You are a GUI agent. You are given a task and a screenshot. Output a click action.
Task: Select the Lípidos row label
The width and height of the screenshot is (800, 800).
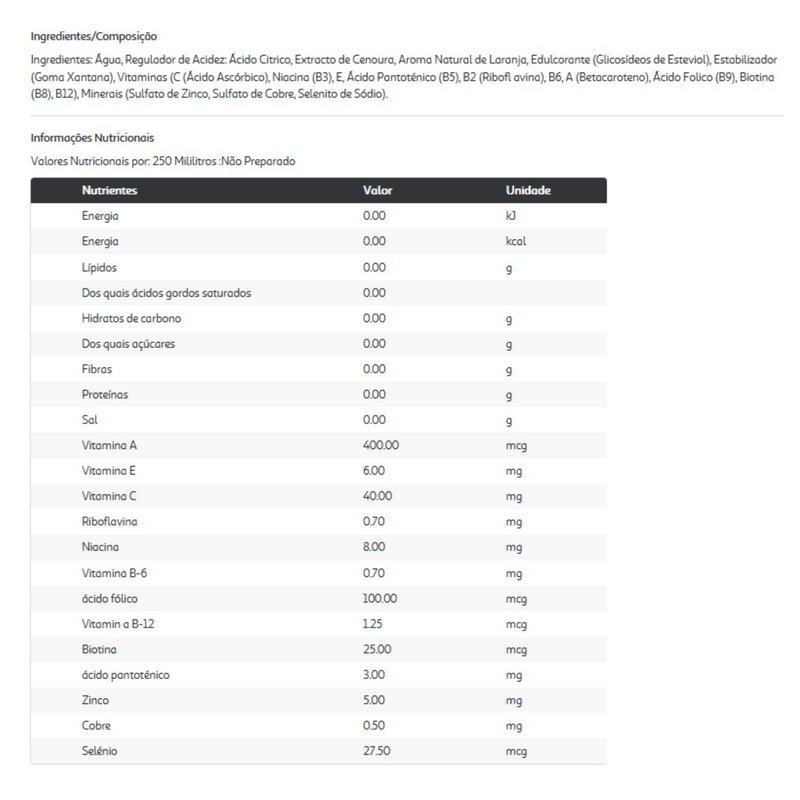100,267
